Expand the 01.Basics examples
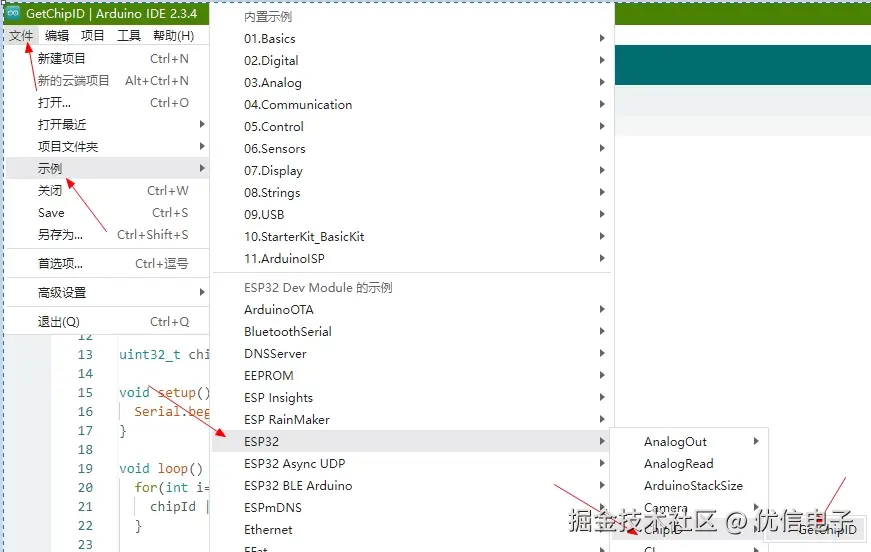This screenshot has height=552, width=871. pos(412,38)
